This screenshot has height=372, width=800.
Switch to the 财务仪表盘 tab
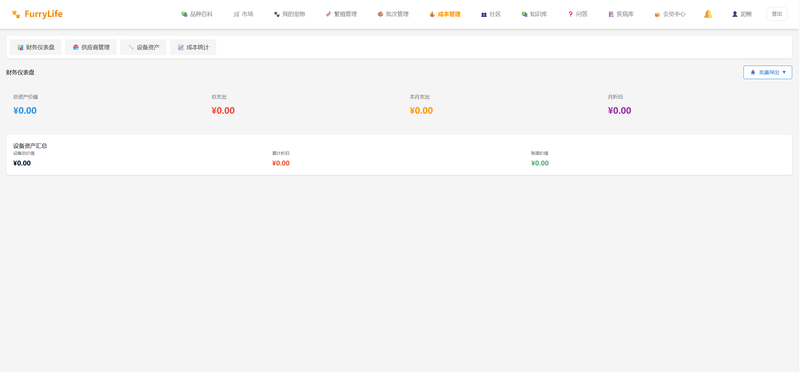(36, 47)
